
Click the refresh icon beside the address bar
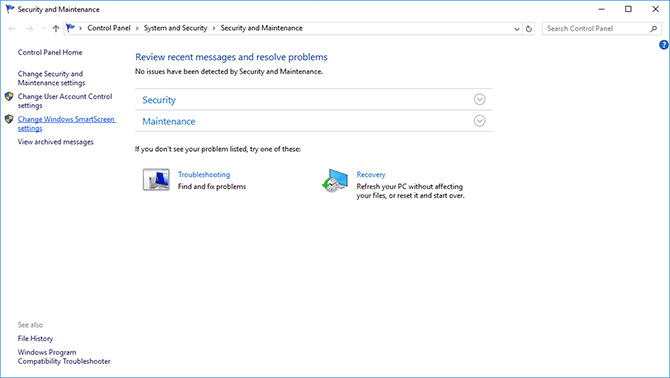click(529, 29)
